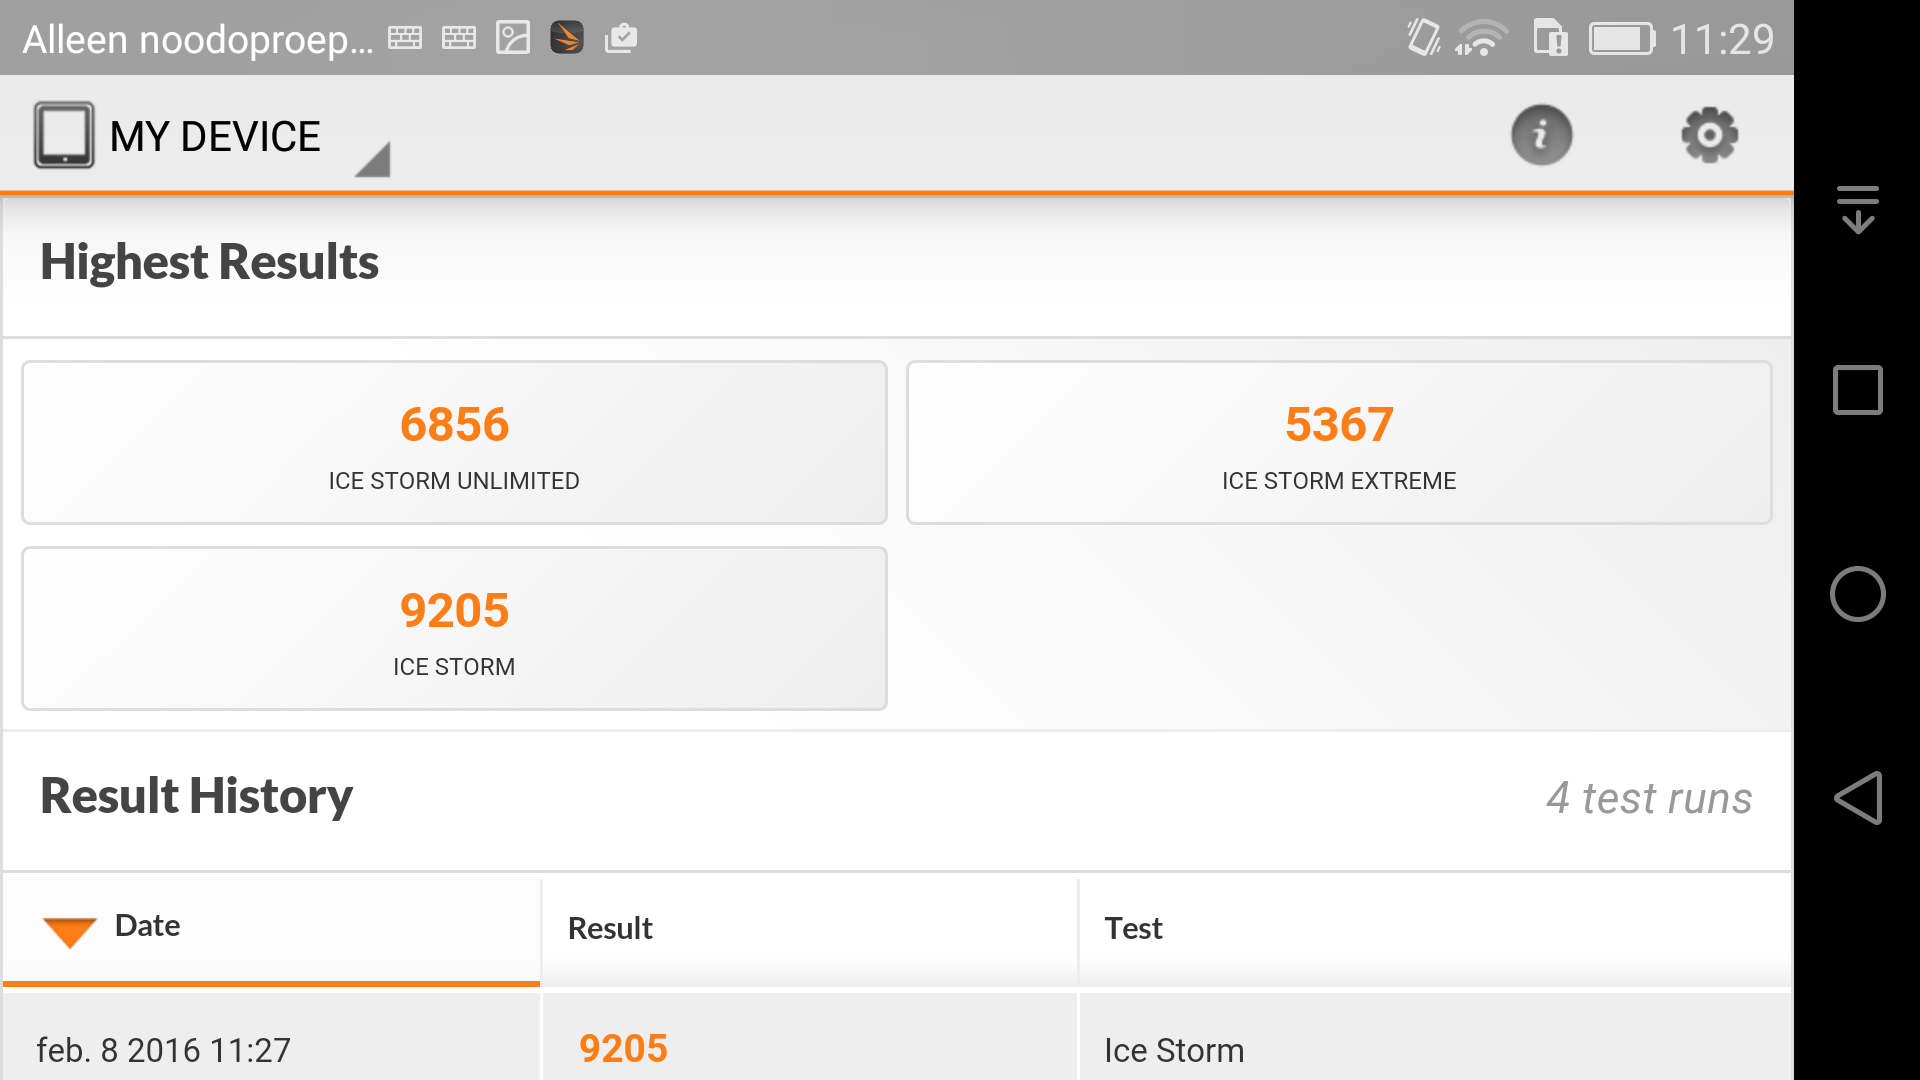
Task: Tap the battery status icon
Action: 1622,39
